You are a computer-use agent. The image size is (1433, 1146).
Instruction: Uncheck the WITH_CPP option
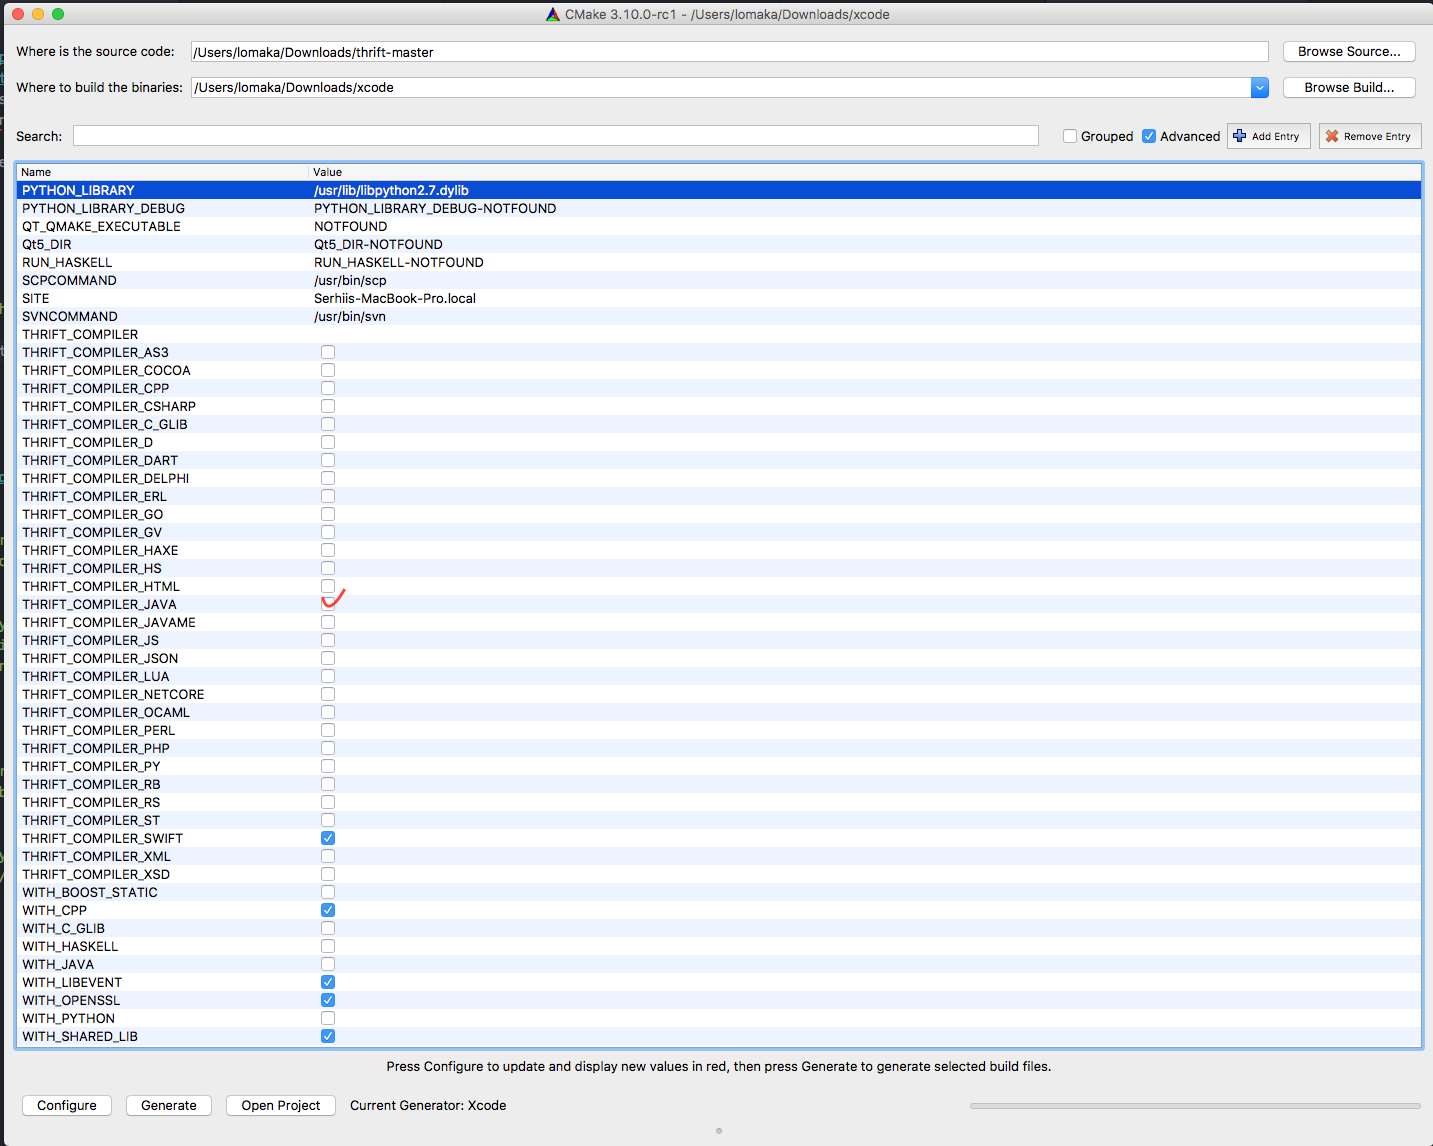pyautogui.click(x=328, y=910)
